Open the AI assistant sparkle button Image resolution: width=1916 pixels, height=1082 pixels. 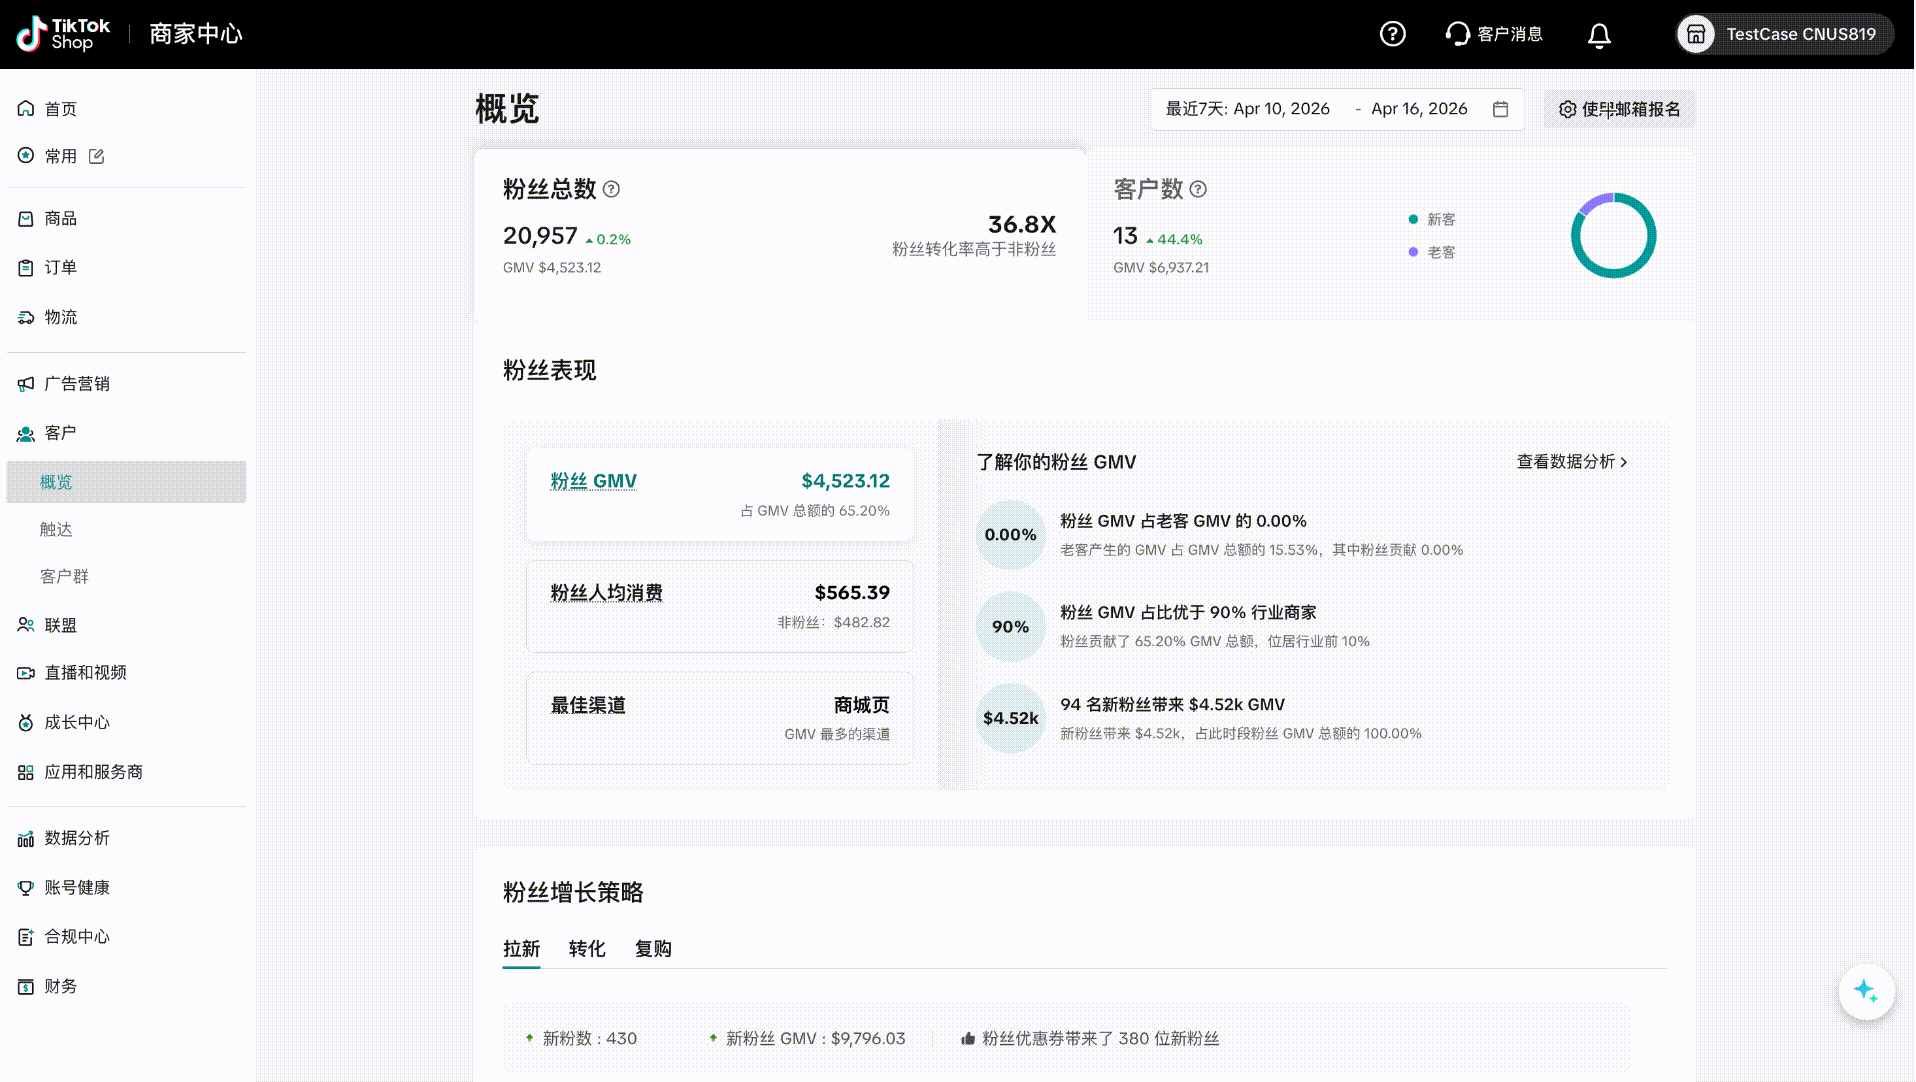(x=1866, y=991)
